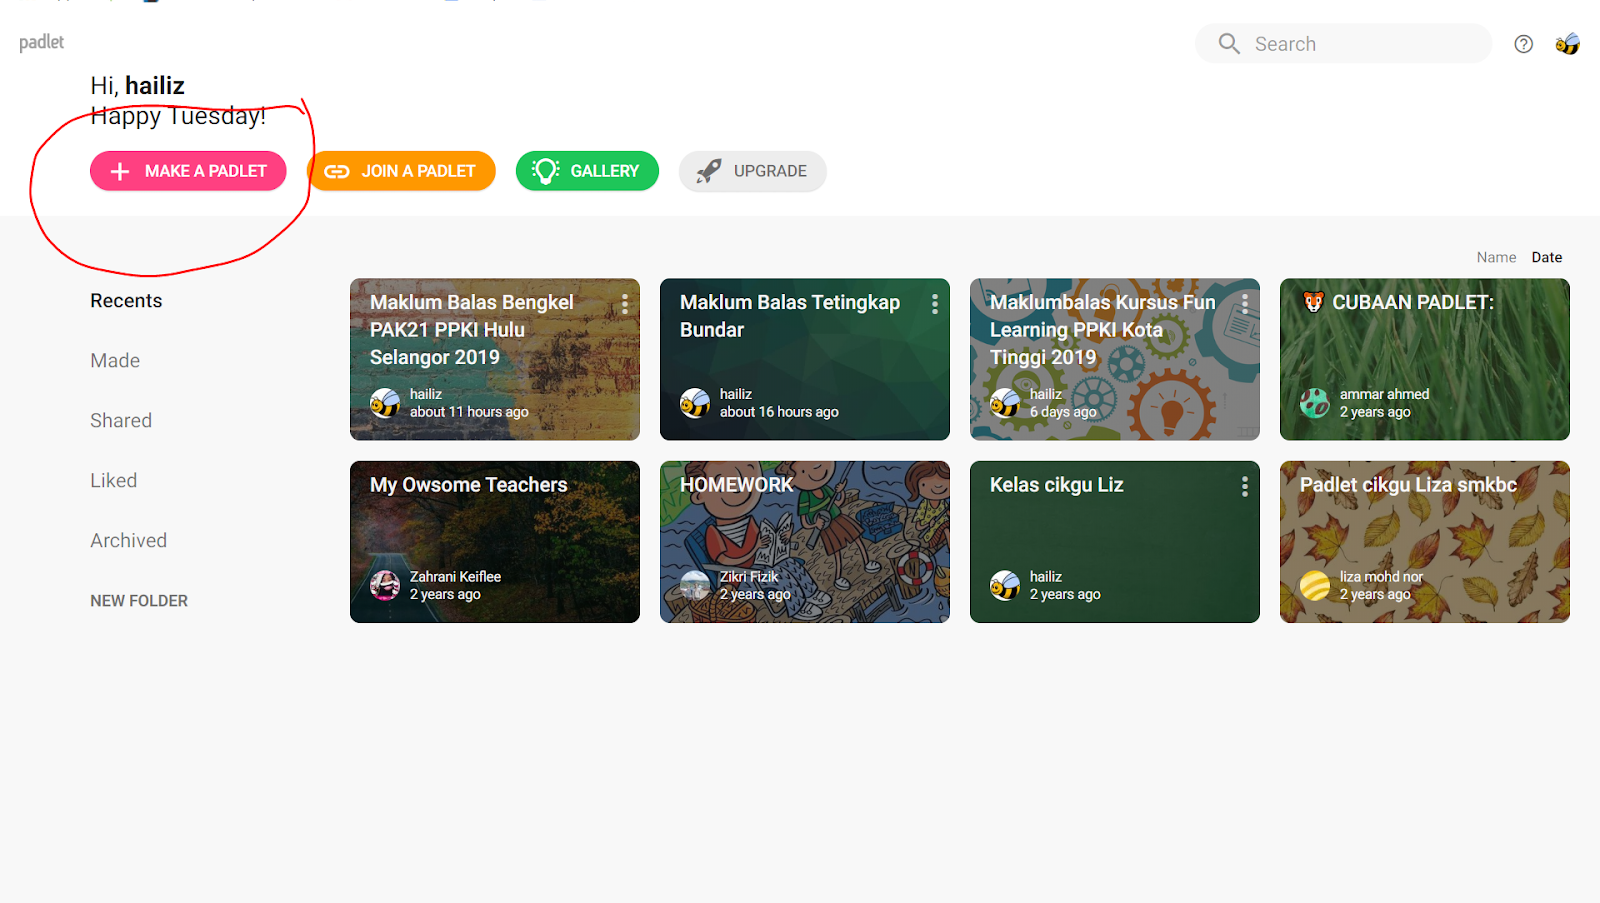Image resolution: width=1600 pixels, height=903 pixels.
Task: Click ammar ahmed avatar on CUBAAN PADLET card
Action: click(x=1315, y=403)
